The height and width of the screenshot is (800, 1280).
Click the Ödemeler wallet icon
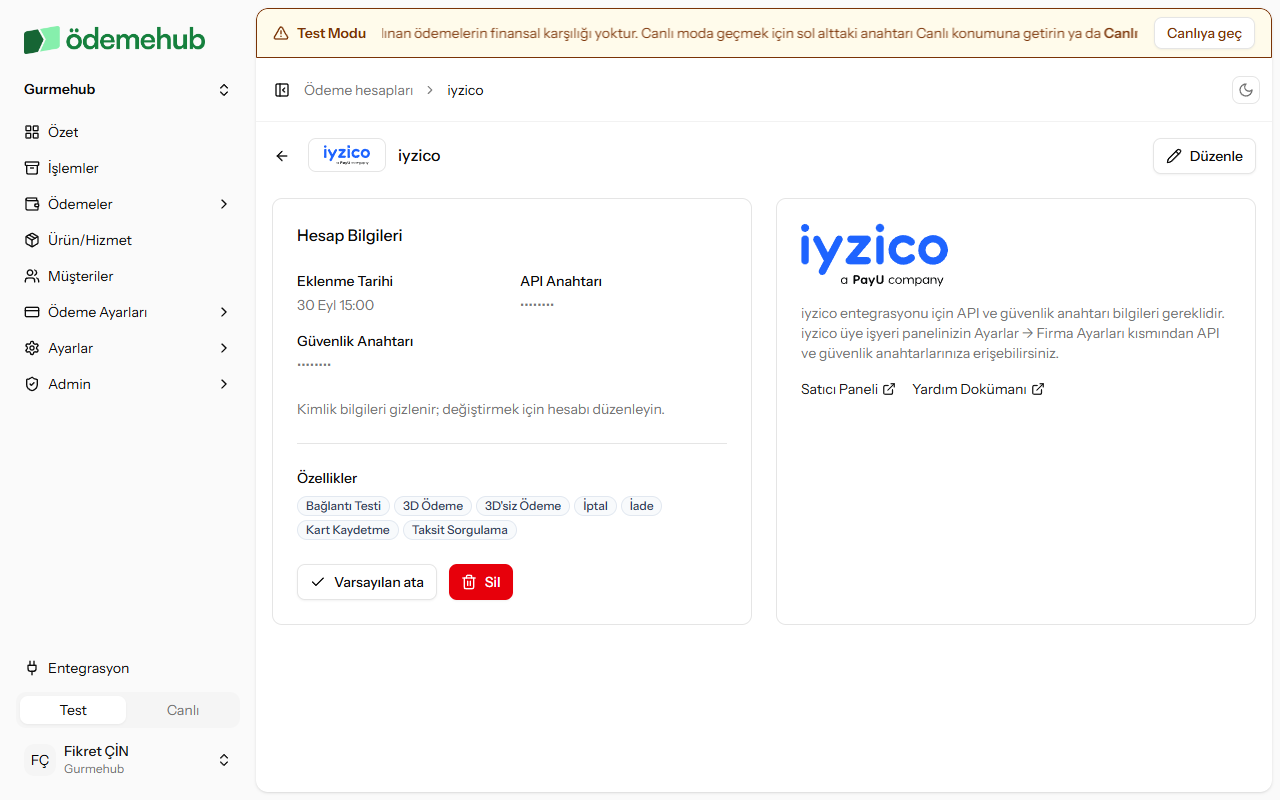click(x=32, y=204)
